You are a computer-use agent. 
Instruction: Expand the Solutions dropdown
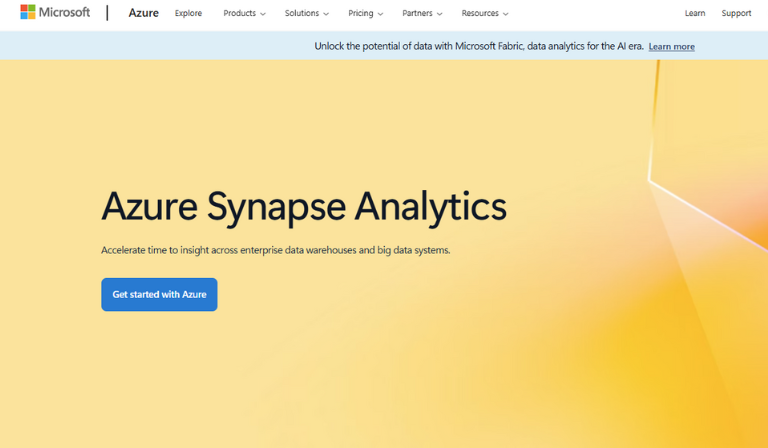307,13
